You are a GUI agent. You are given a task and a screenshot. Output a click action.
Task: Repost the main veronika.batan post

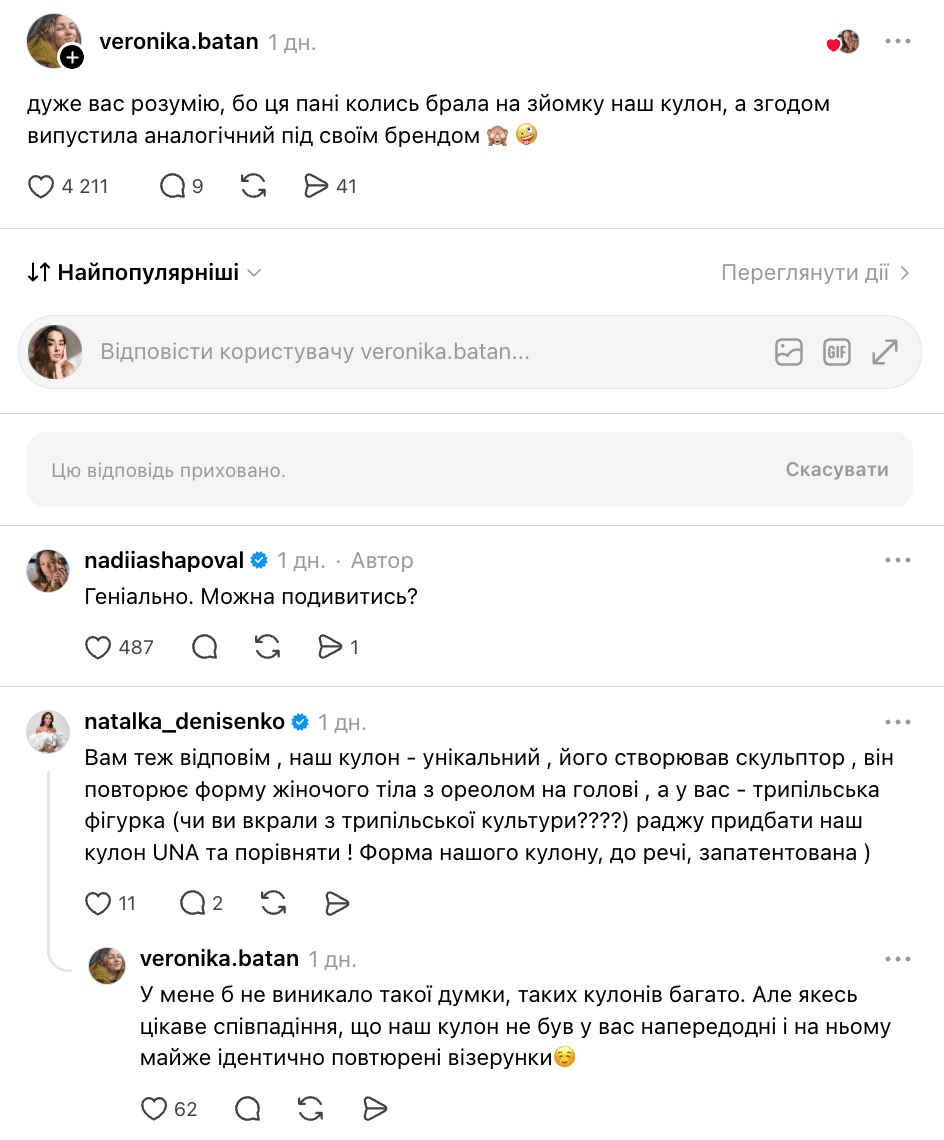253,187
